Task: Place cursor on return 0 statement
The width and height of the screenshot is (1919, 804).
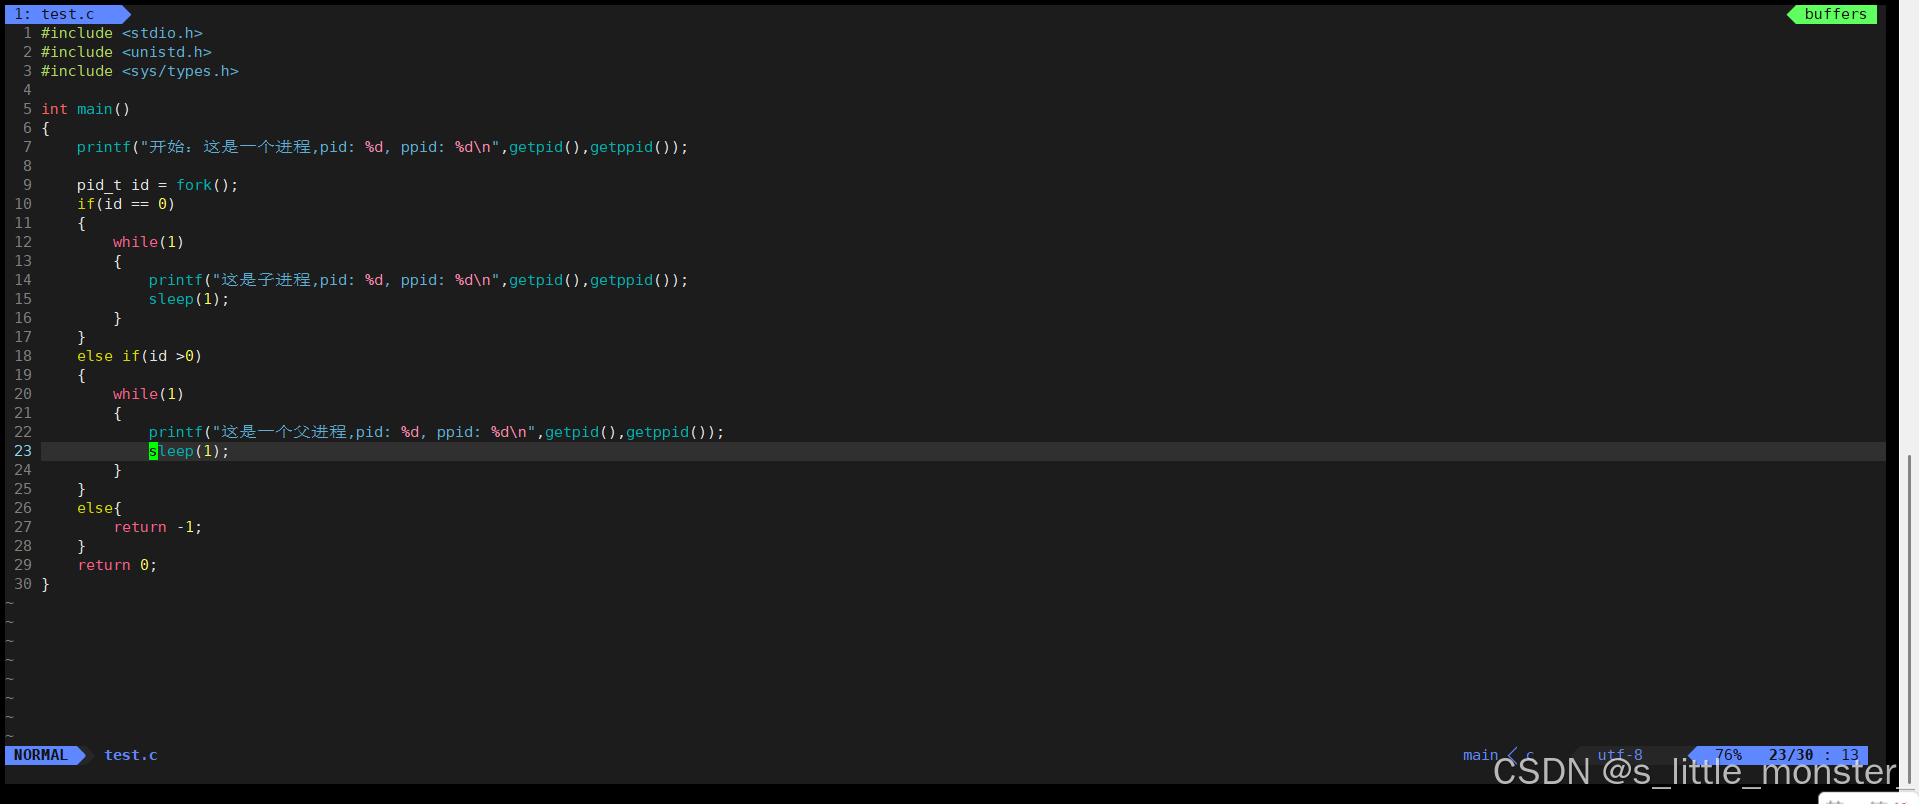Action: coord(117,565)
